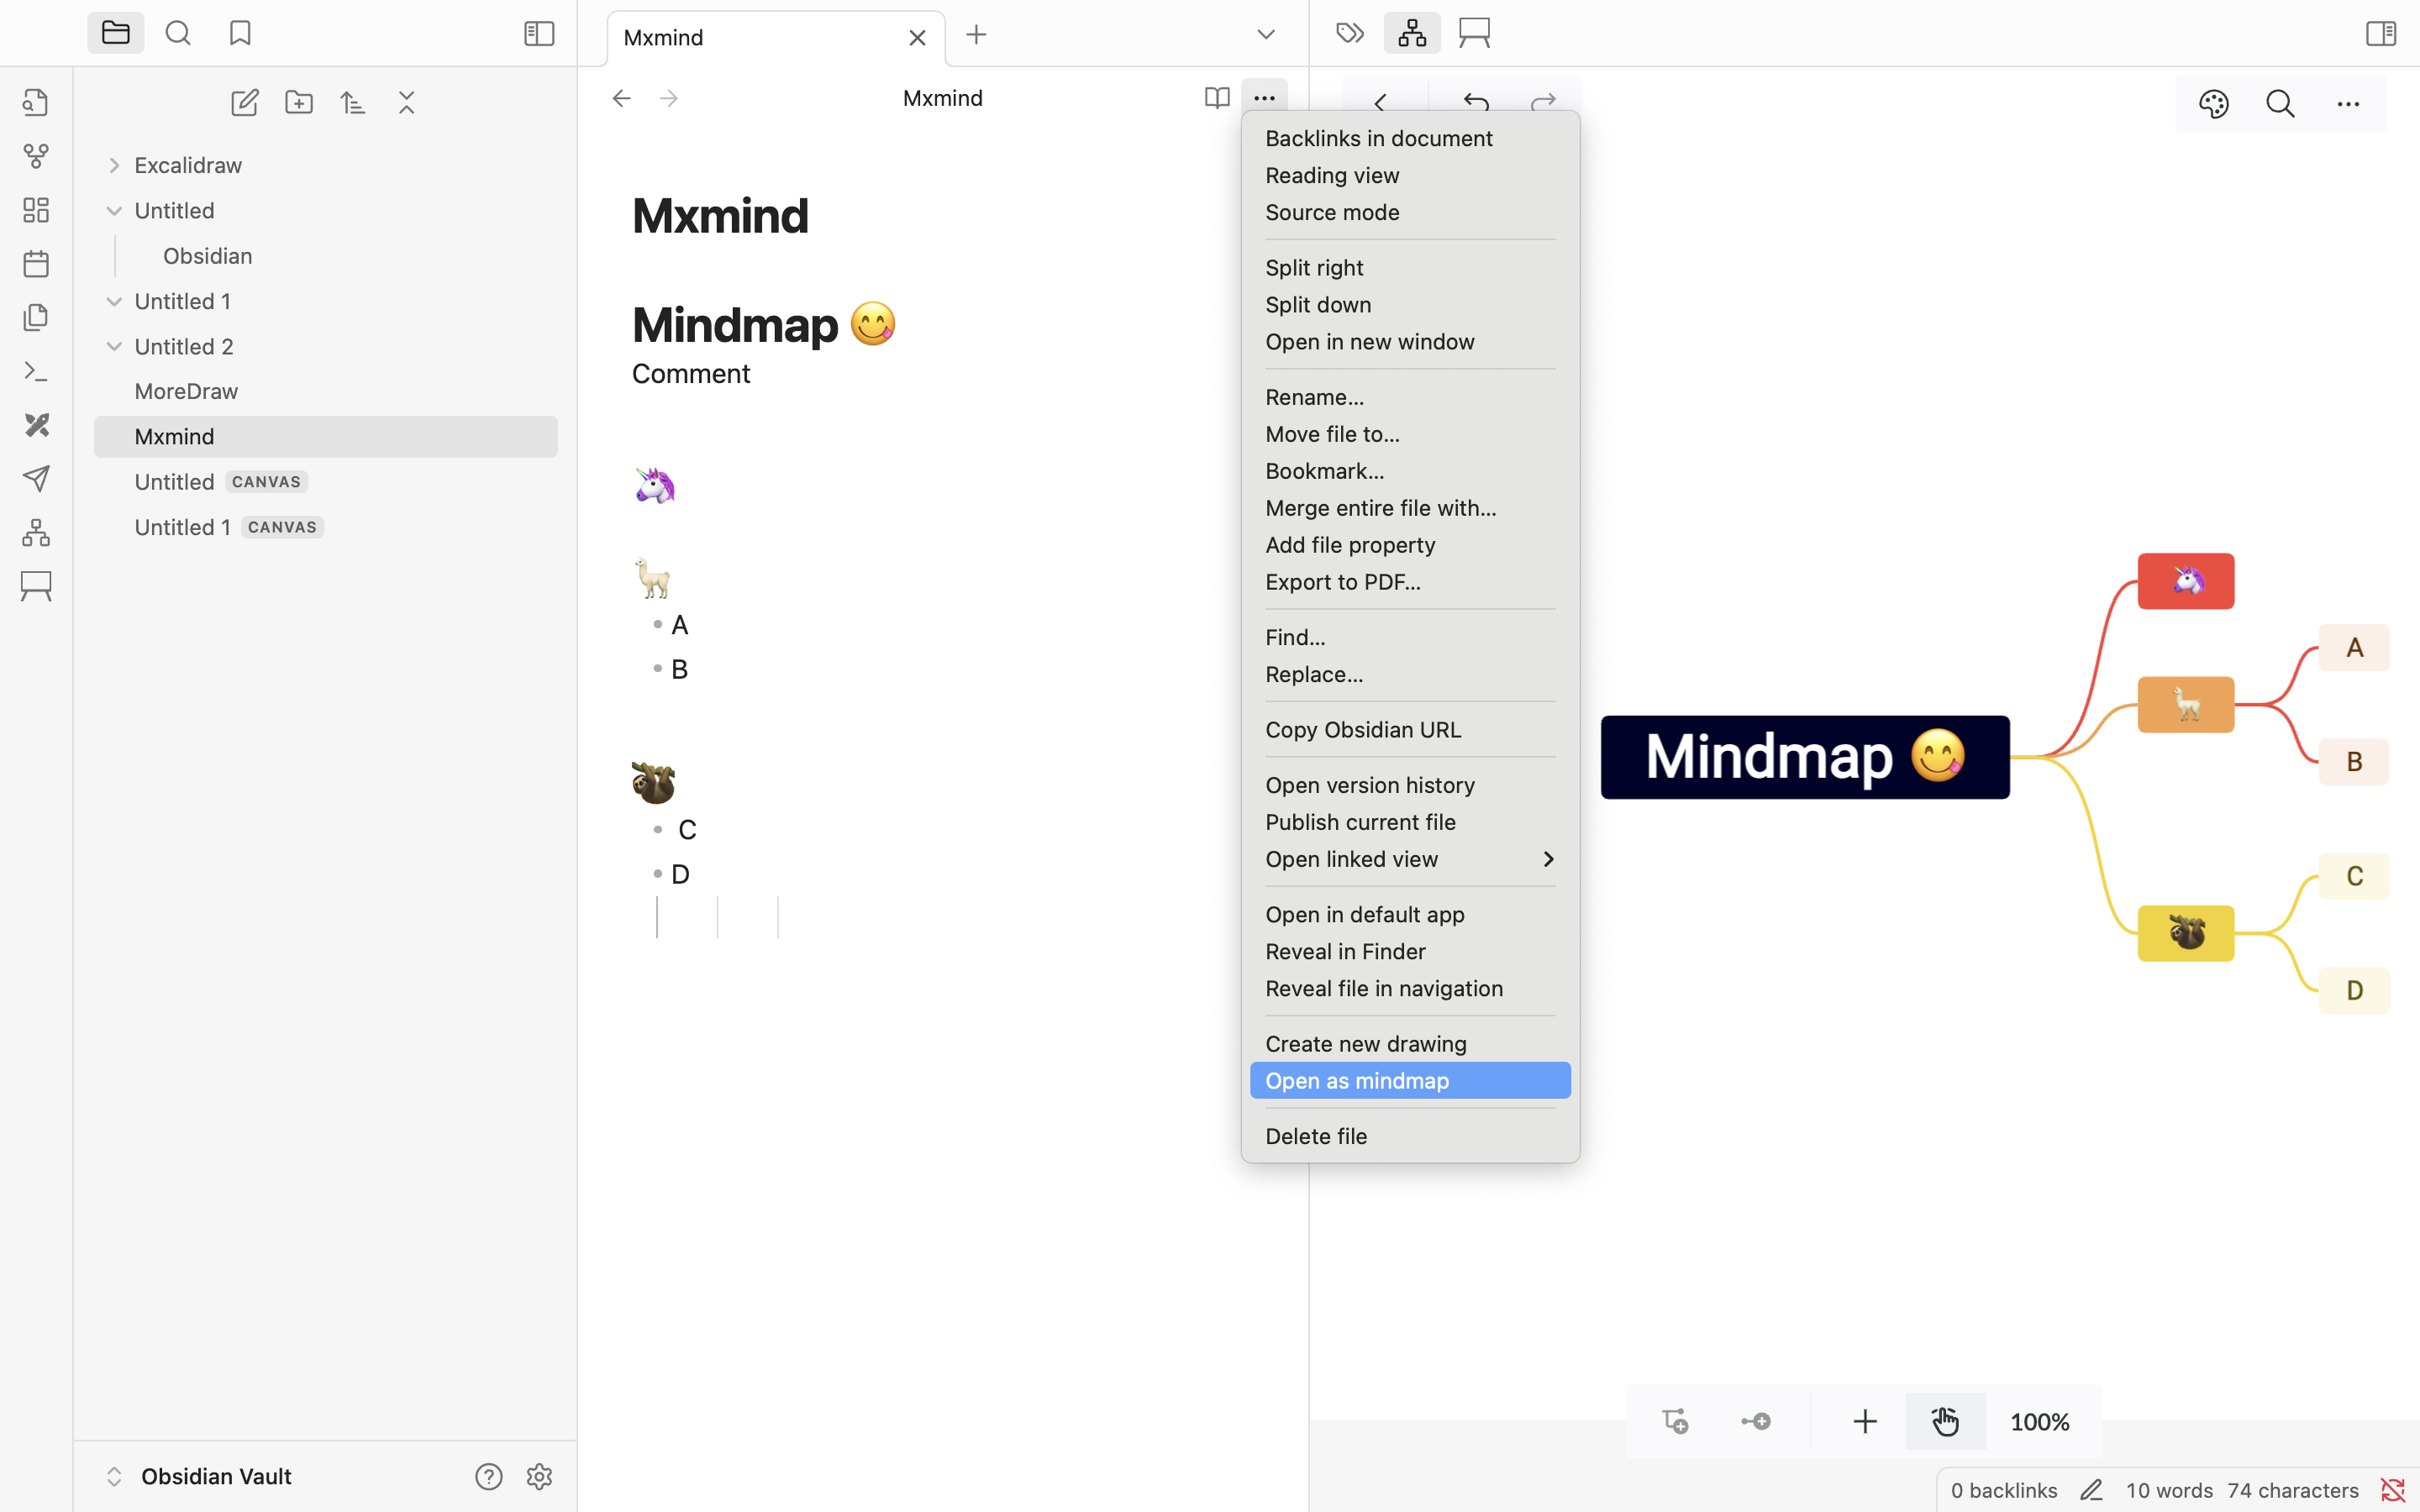The image size is (2420, 1512).
Task: Select the red unicorn mindmap node
Action: 2185,581
